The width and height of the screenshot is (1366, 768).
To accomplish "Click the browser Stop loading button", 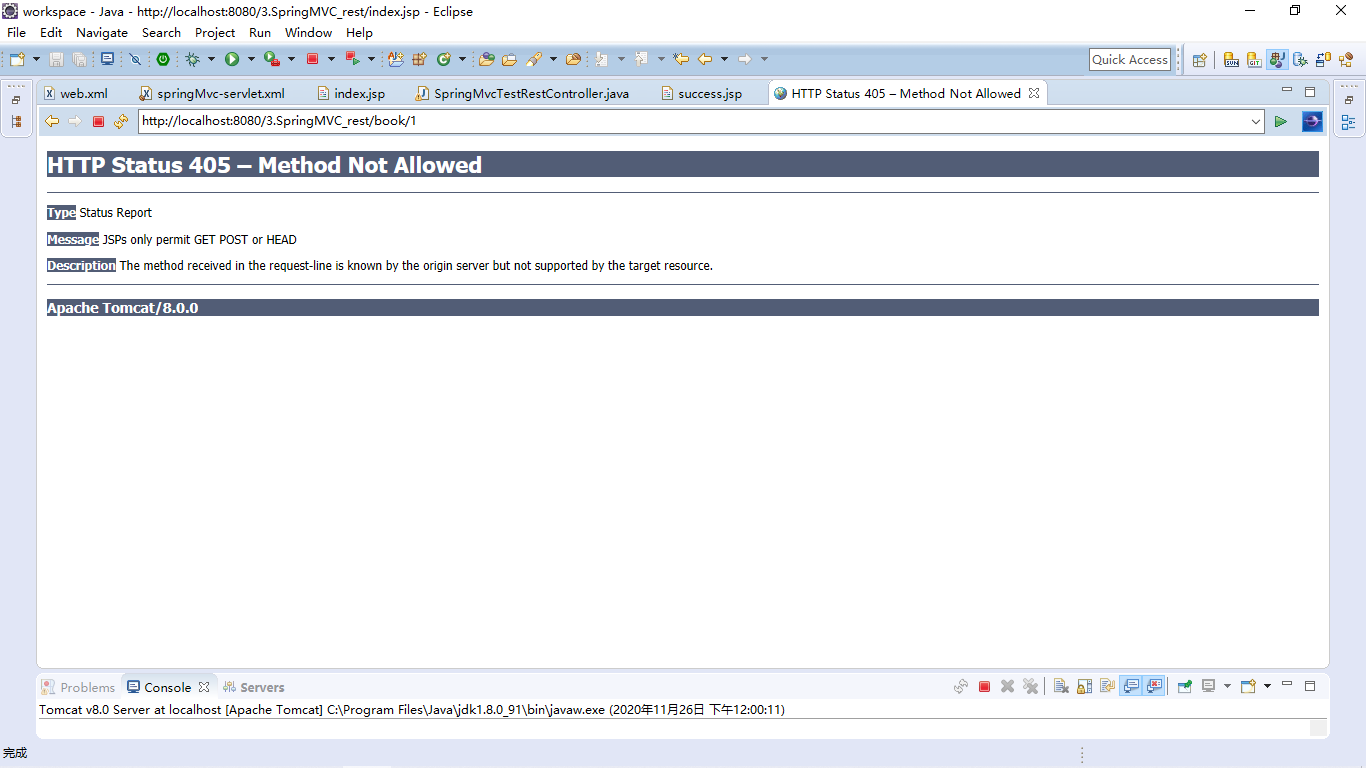I will (x=98, y=122).
